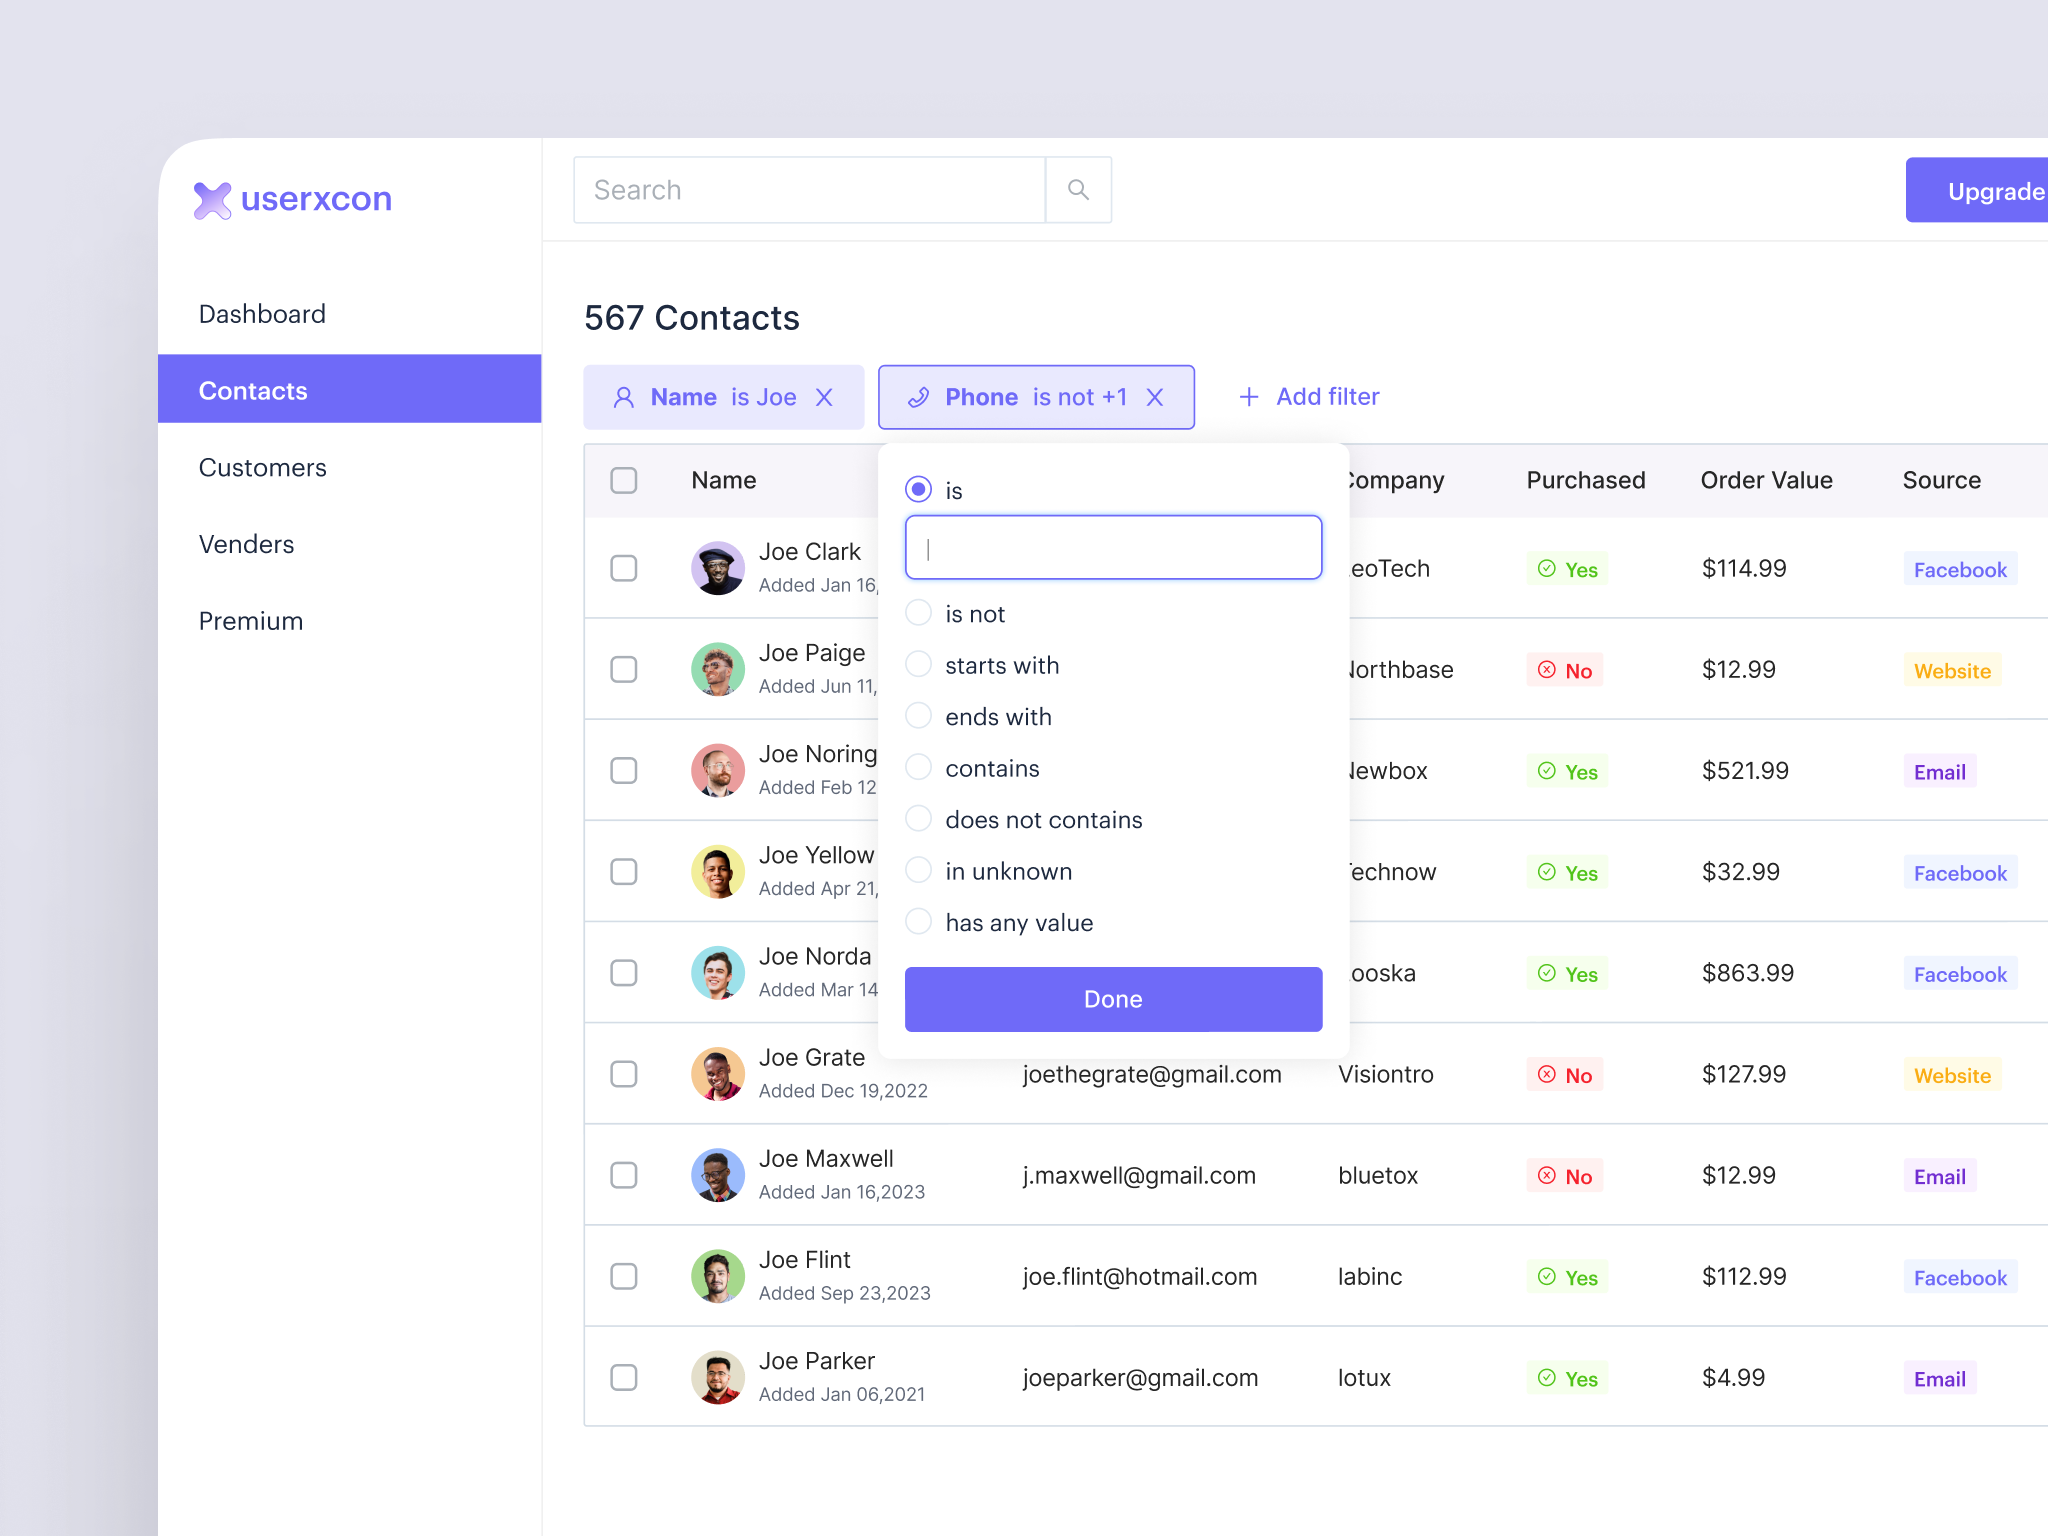Switch to the Customers section
Image resolution: width=2048 pixels, height=1536 pixels.
[262, 467]
